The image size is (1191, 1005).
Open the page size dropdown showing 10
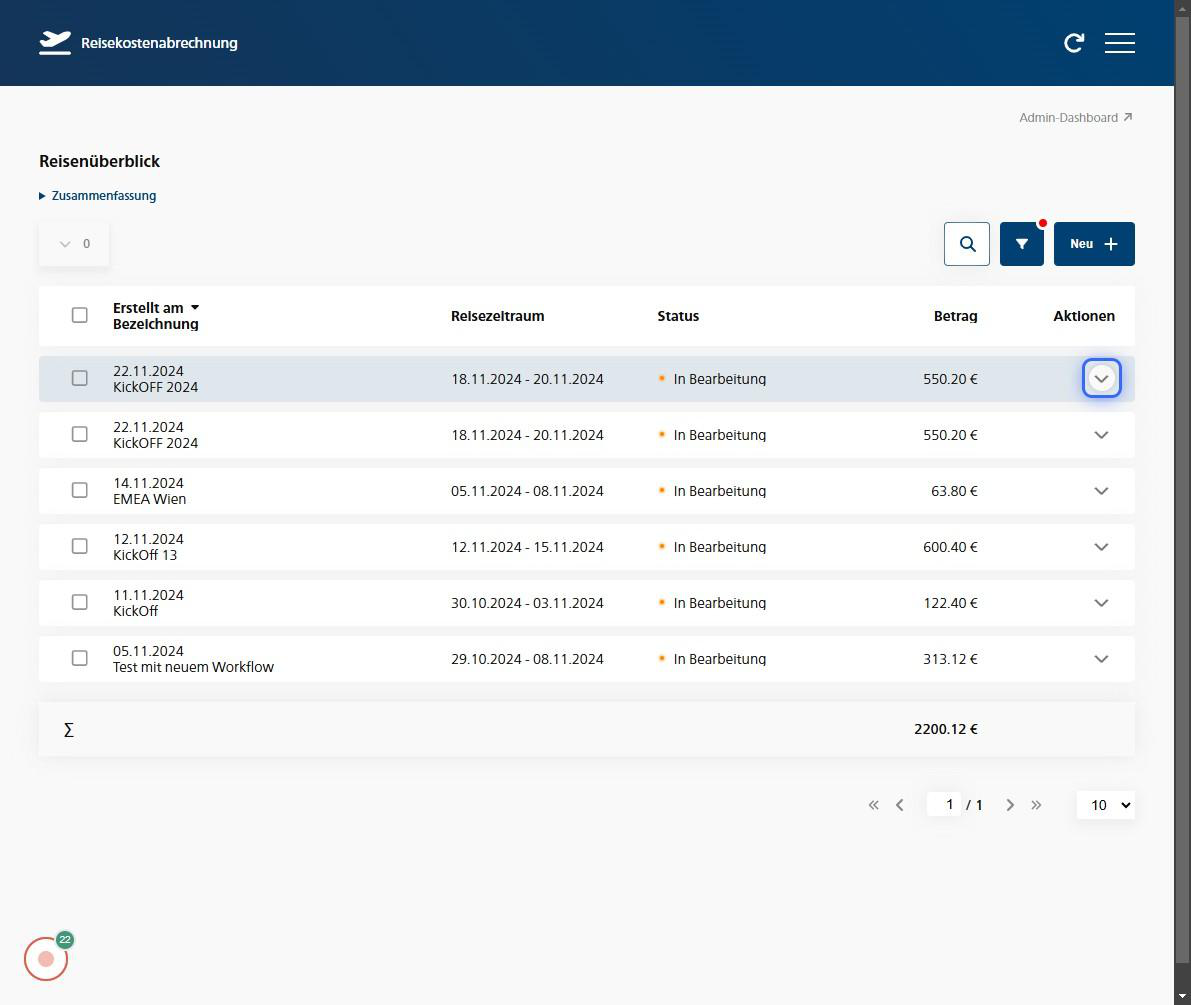(1105, 805)
